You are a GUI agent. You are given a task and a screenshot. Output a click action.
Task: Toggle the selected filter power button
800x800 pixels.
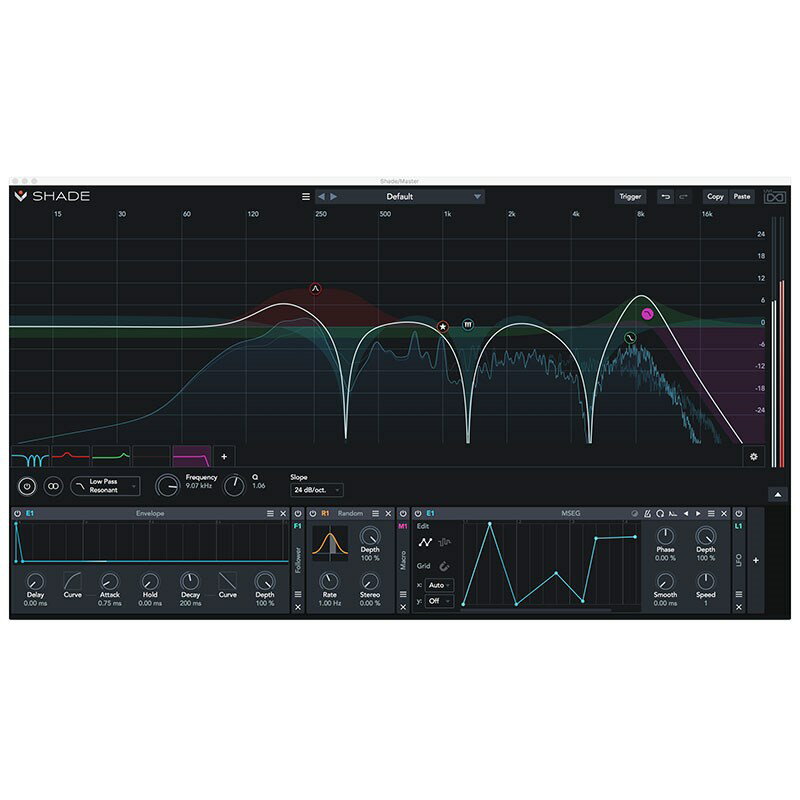coord(27,486)
